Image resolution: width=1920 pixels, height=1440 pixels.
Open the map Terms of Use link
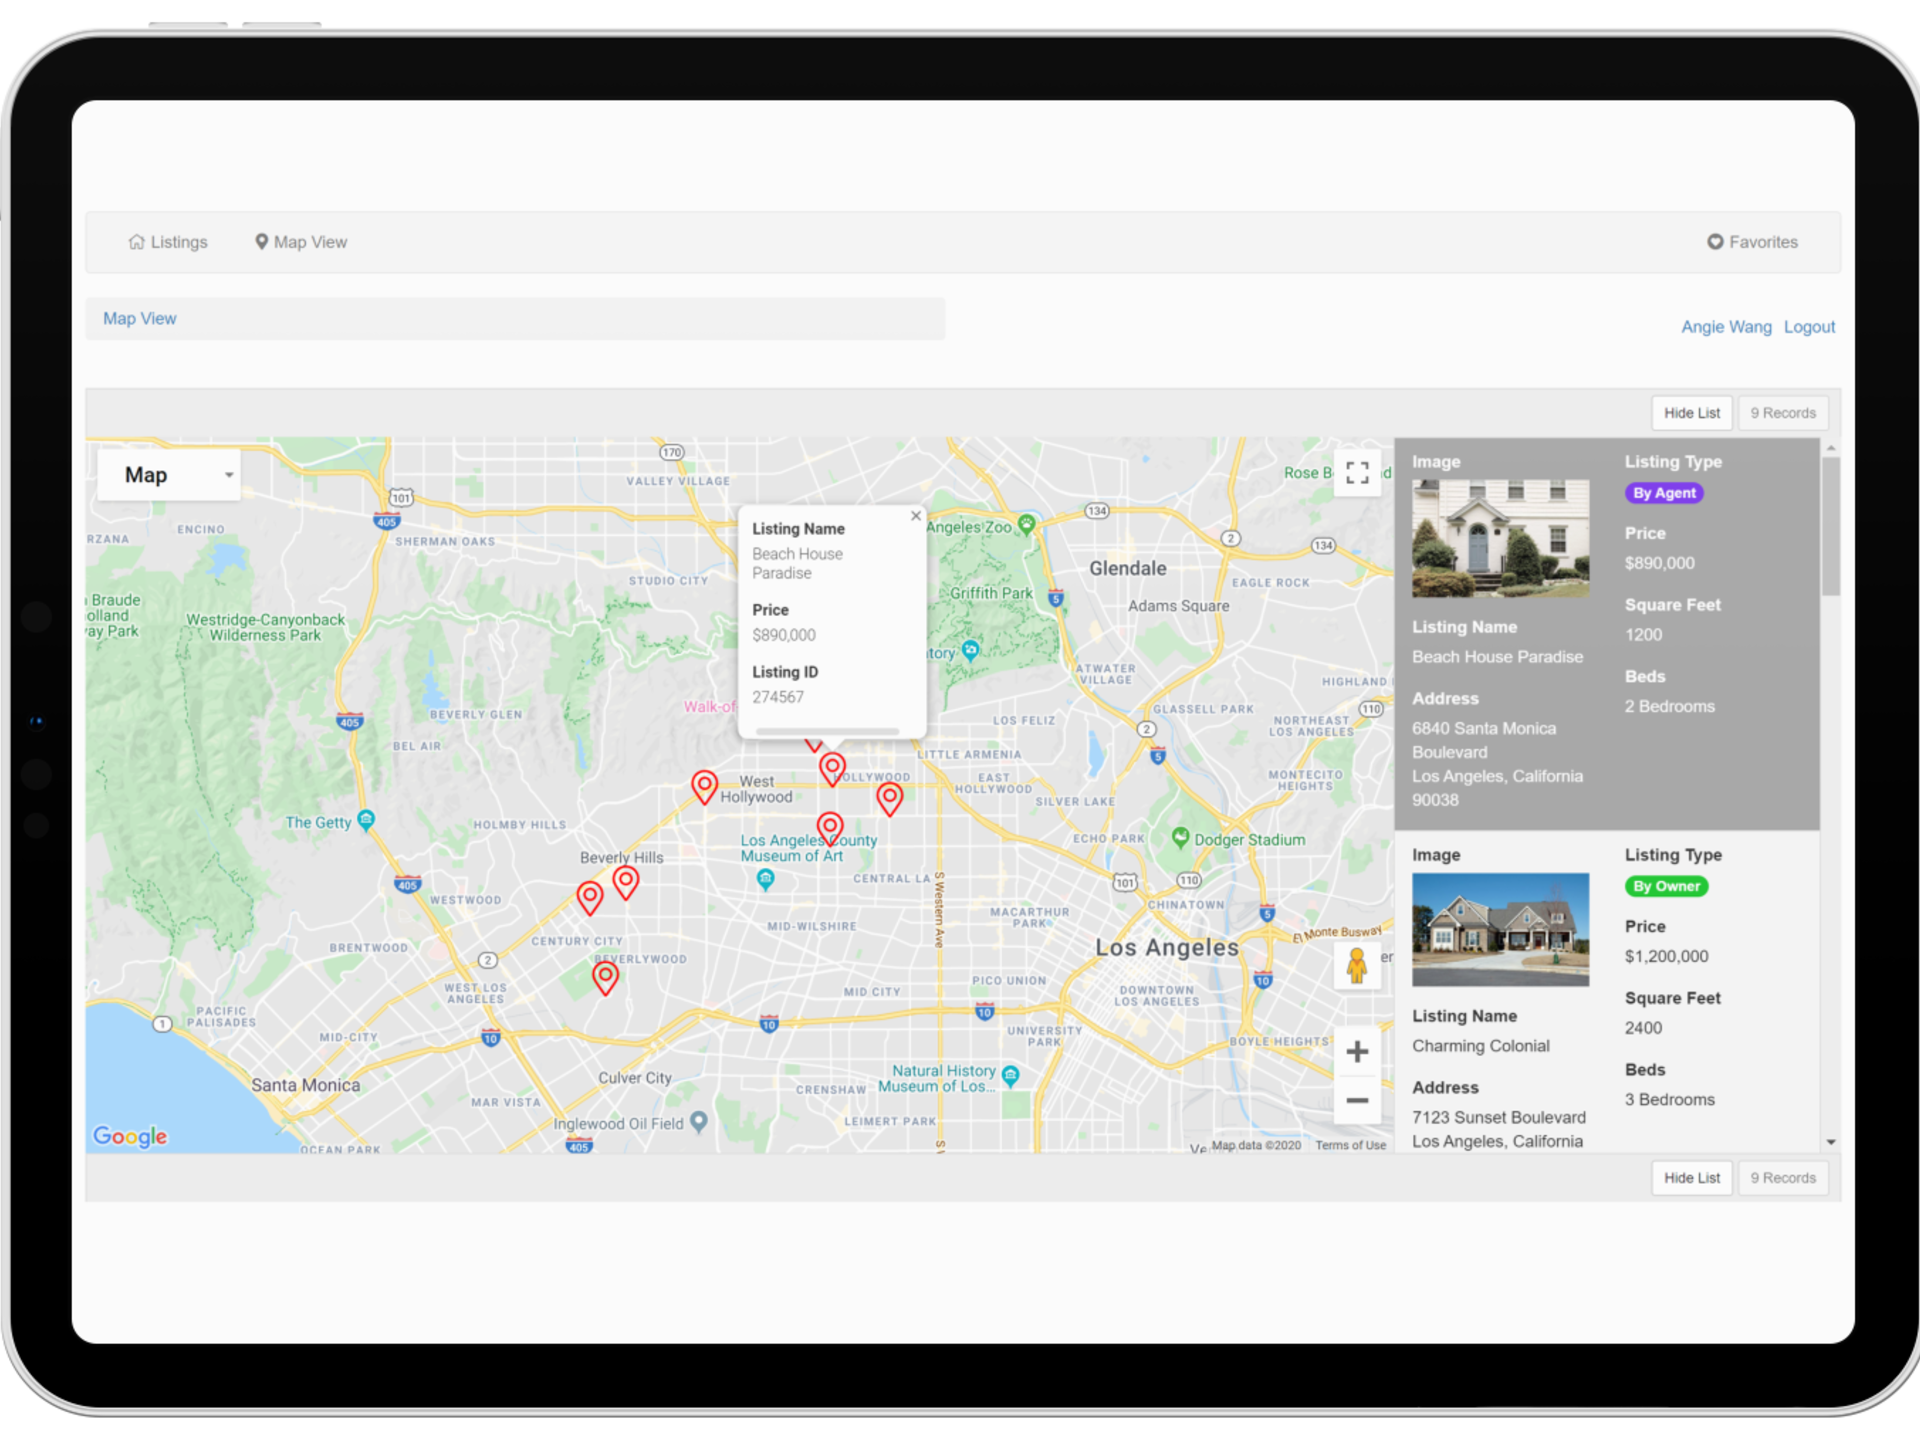(x=1350, y=1145)
